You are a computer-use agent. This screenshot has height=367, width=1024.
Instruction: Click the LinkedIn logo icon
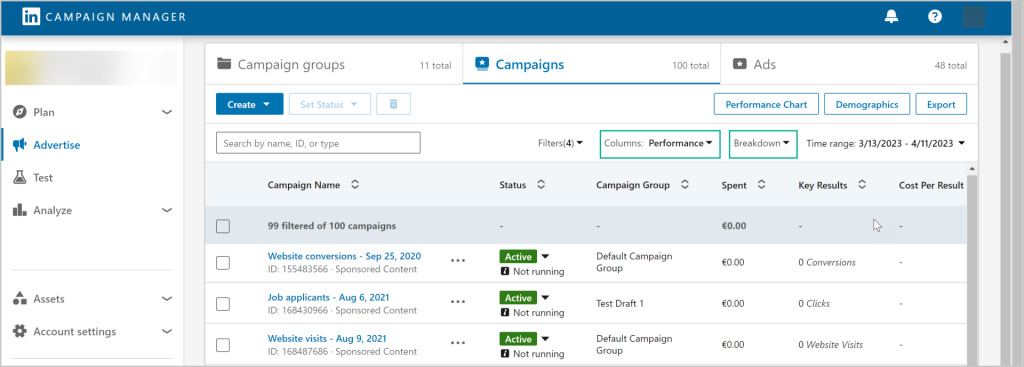(x=31, y=17)
